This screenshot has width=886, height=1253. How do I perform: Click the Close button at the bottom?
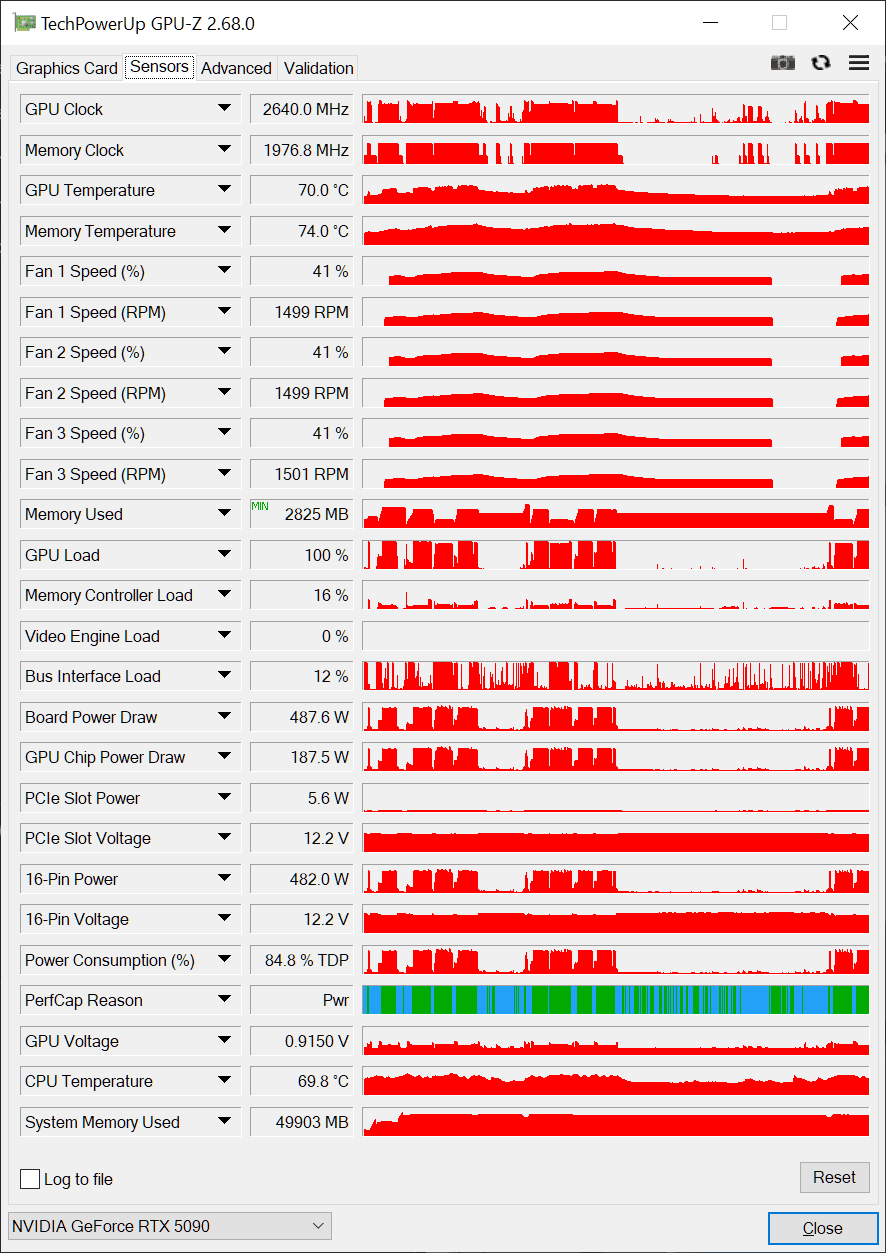(x=822, y=1228)
